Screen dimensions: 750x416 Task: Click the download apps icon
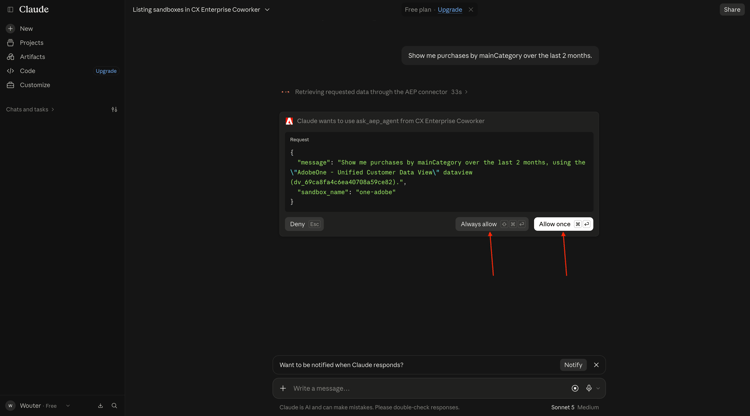click(x=100, y=405)
